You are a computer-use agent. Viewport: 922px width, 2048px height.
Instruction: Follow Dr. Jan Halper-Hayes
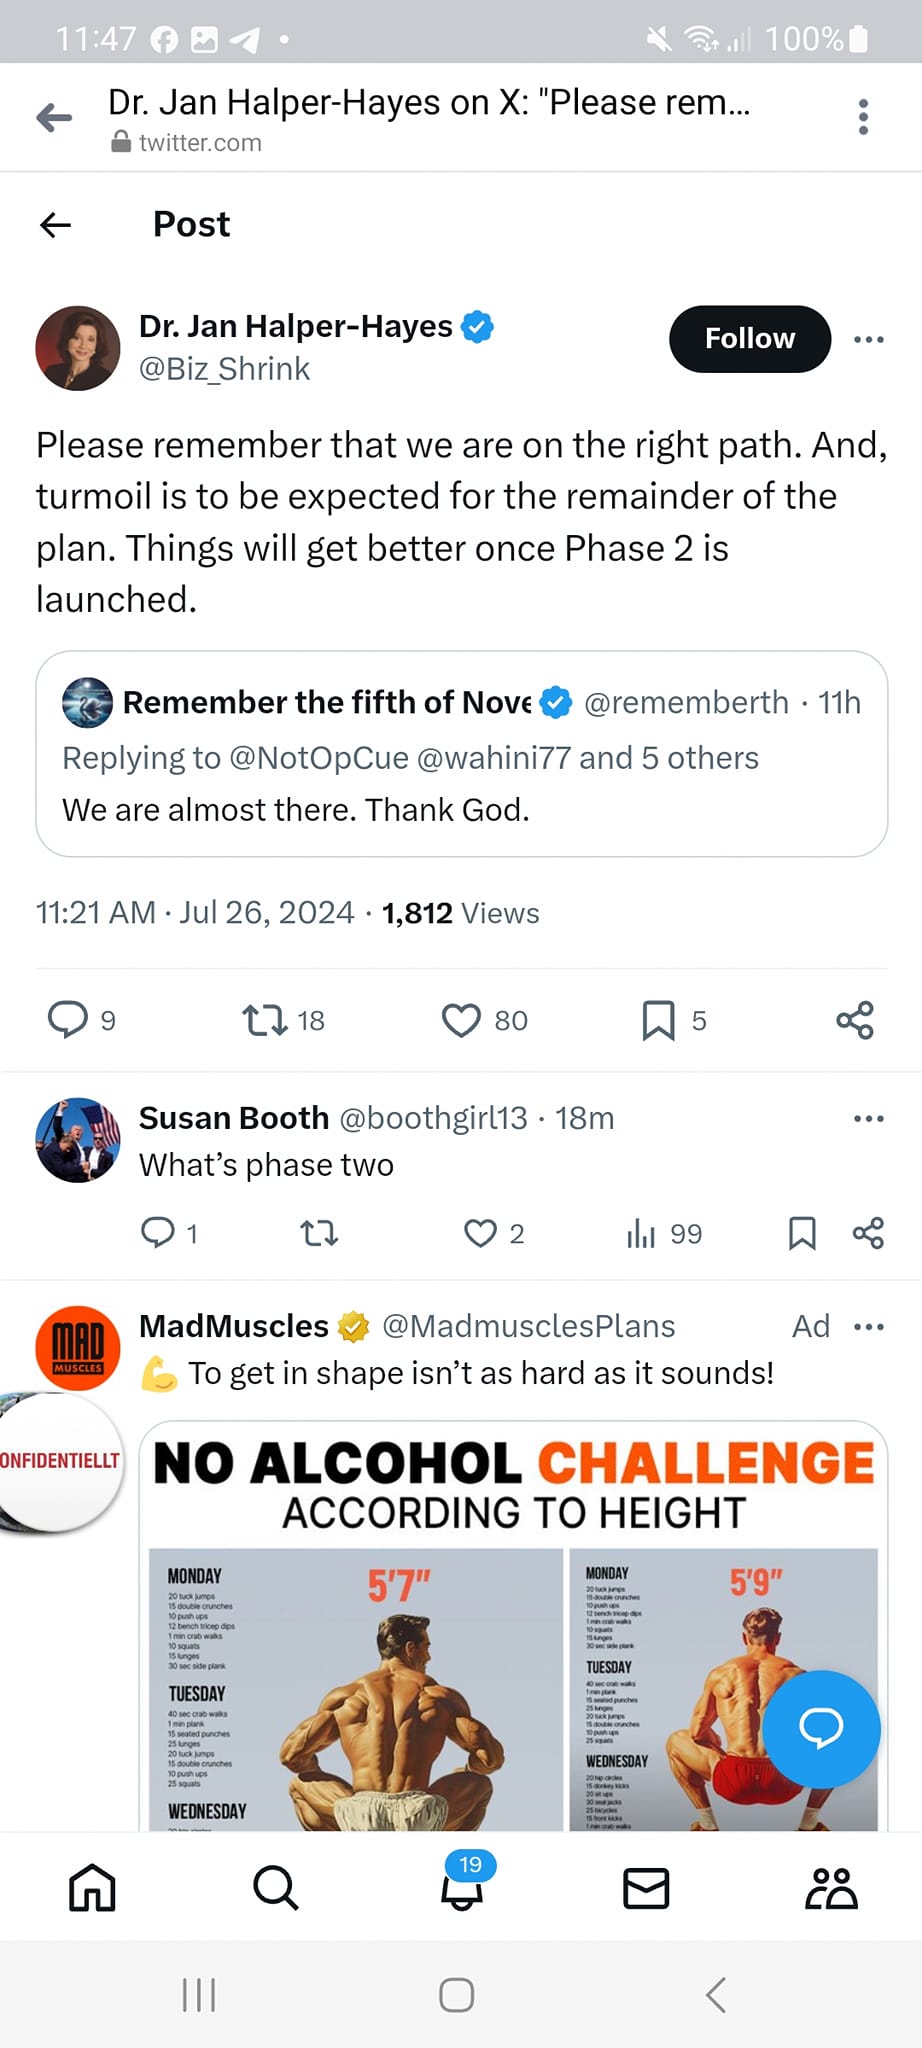[x=749, y=339]
